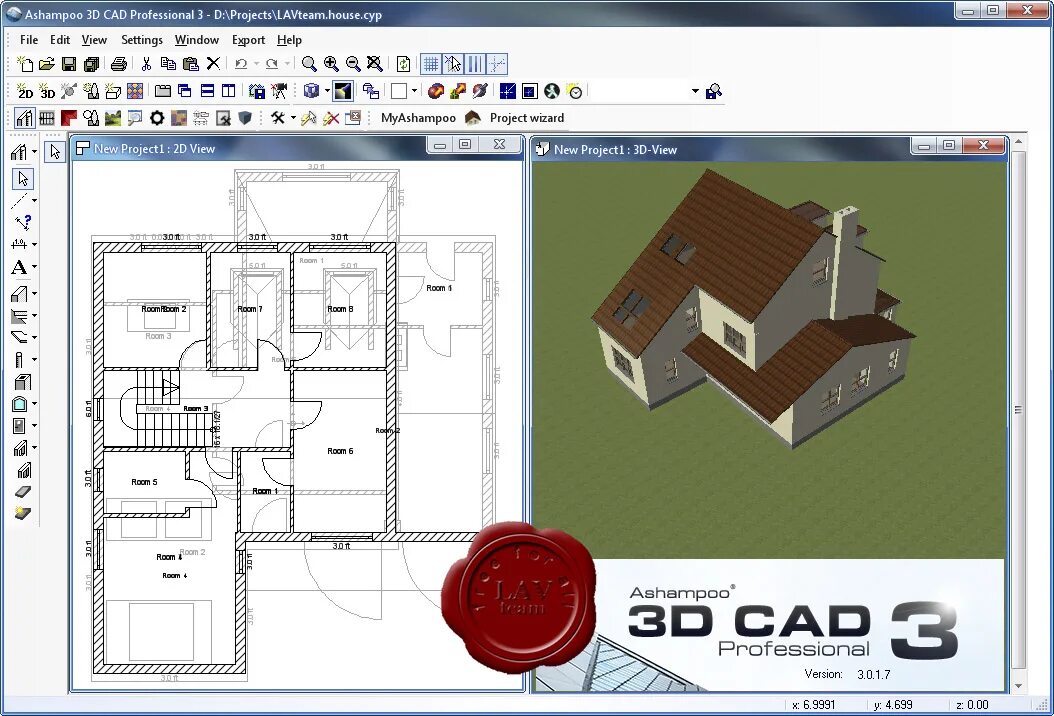Expand the hammer tools dropdown arrow
The image size is (1054, 716).
coord(293,118)
